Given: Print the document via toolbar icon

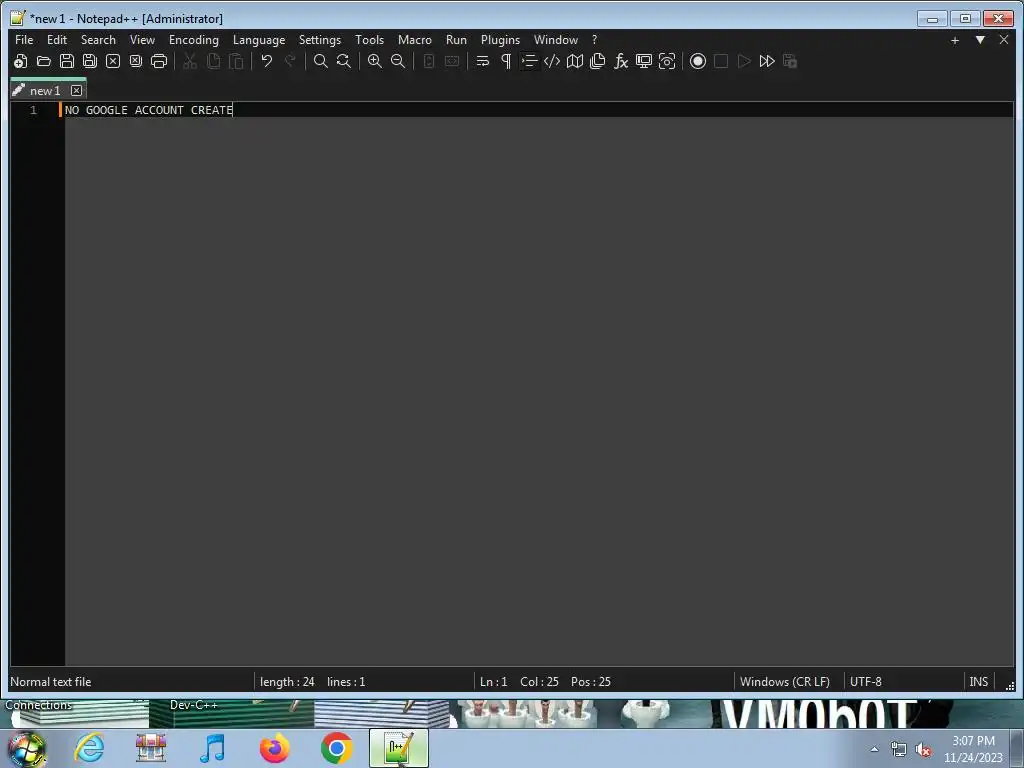Looking at the screenshot, I should point(159,61).
